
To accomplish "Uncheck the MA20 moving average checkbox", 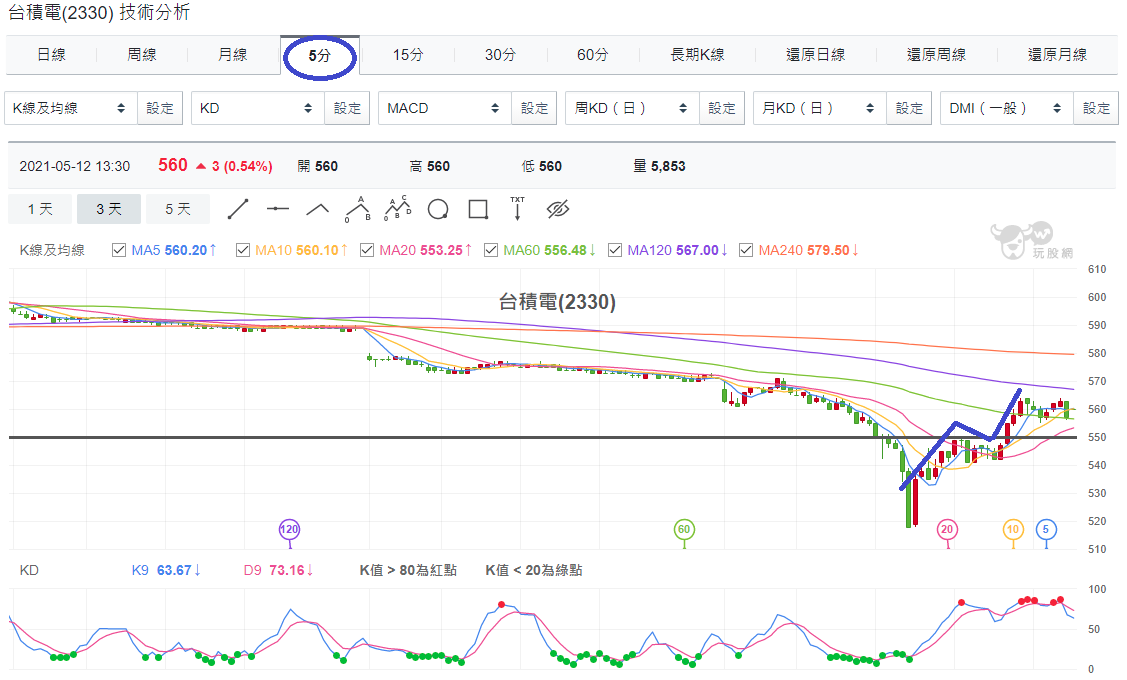I will click(367, 250).
